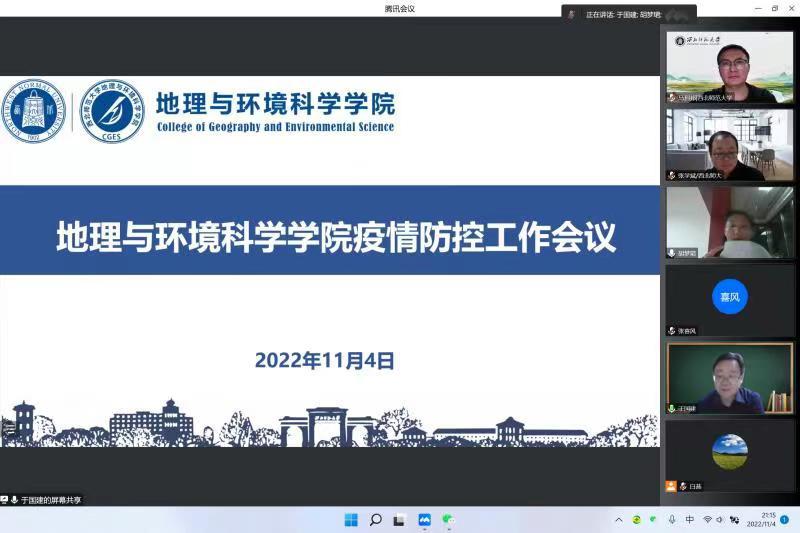Click the Chinese input method indicator
Viewport: 800px width, 533px height.
[x=690, y=520]
